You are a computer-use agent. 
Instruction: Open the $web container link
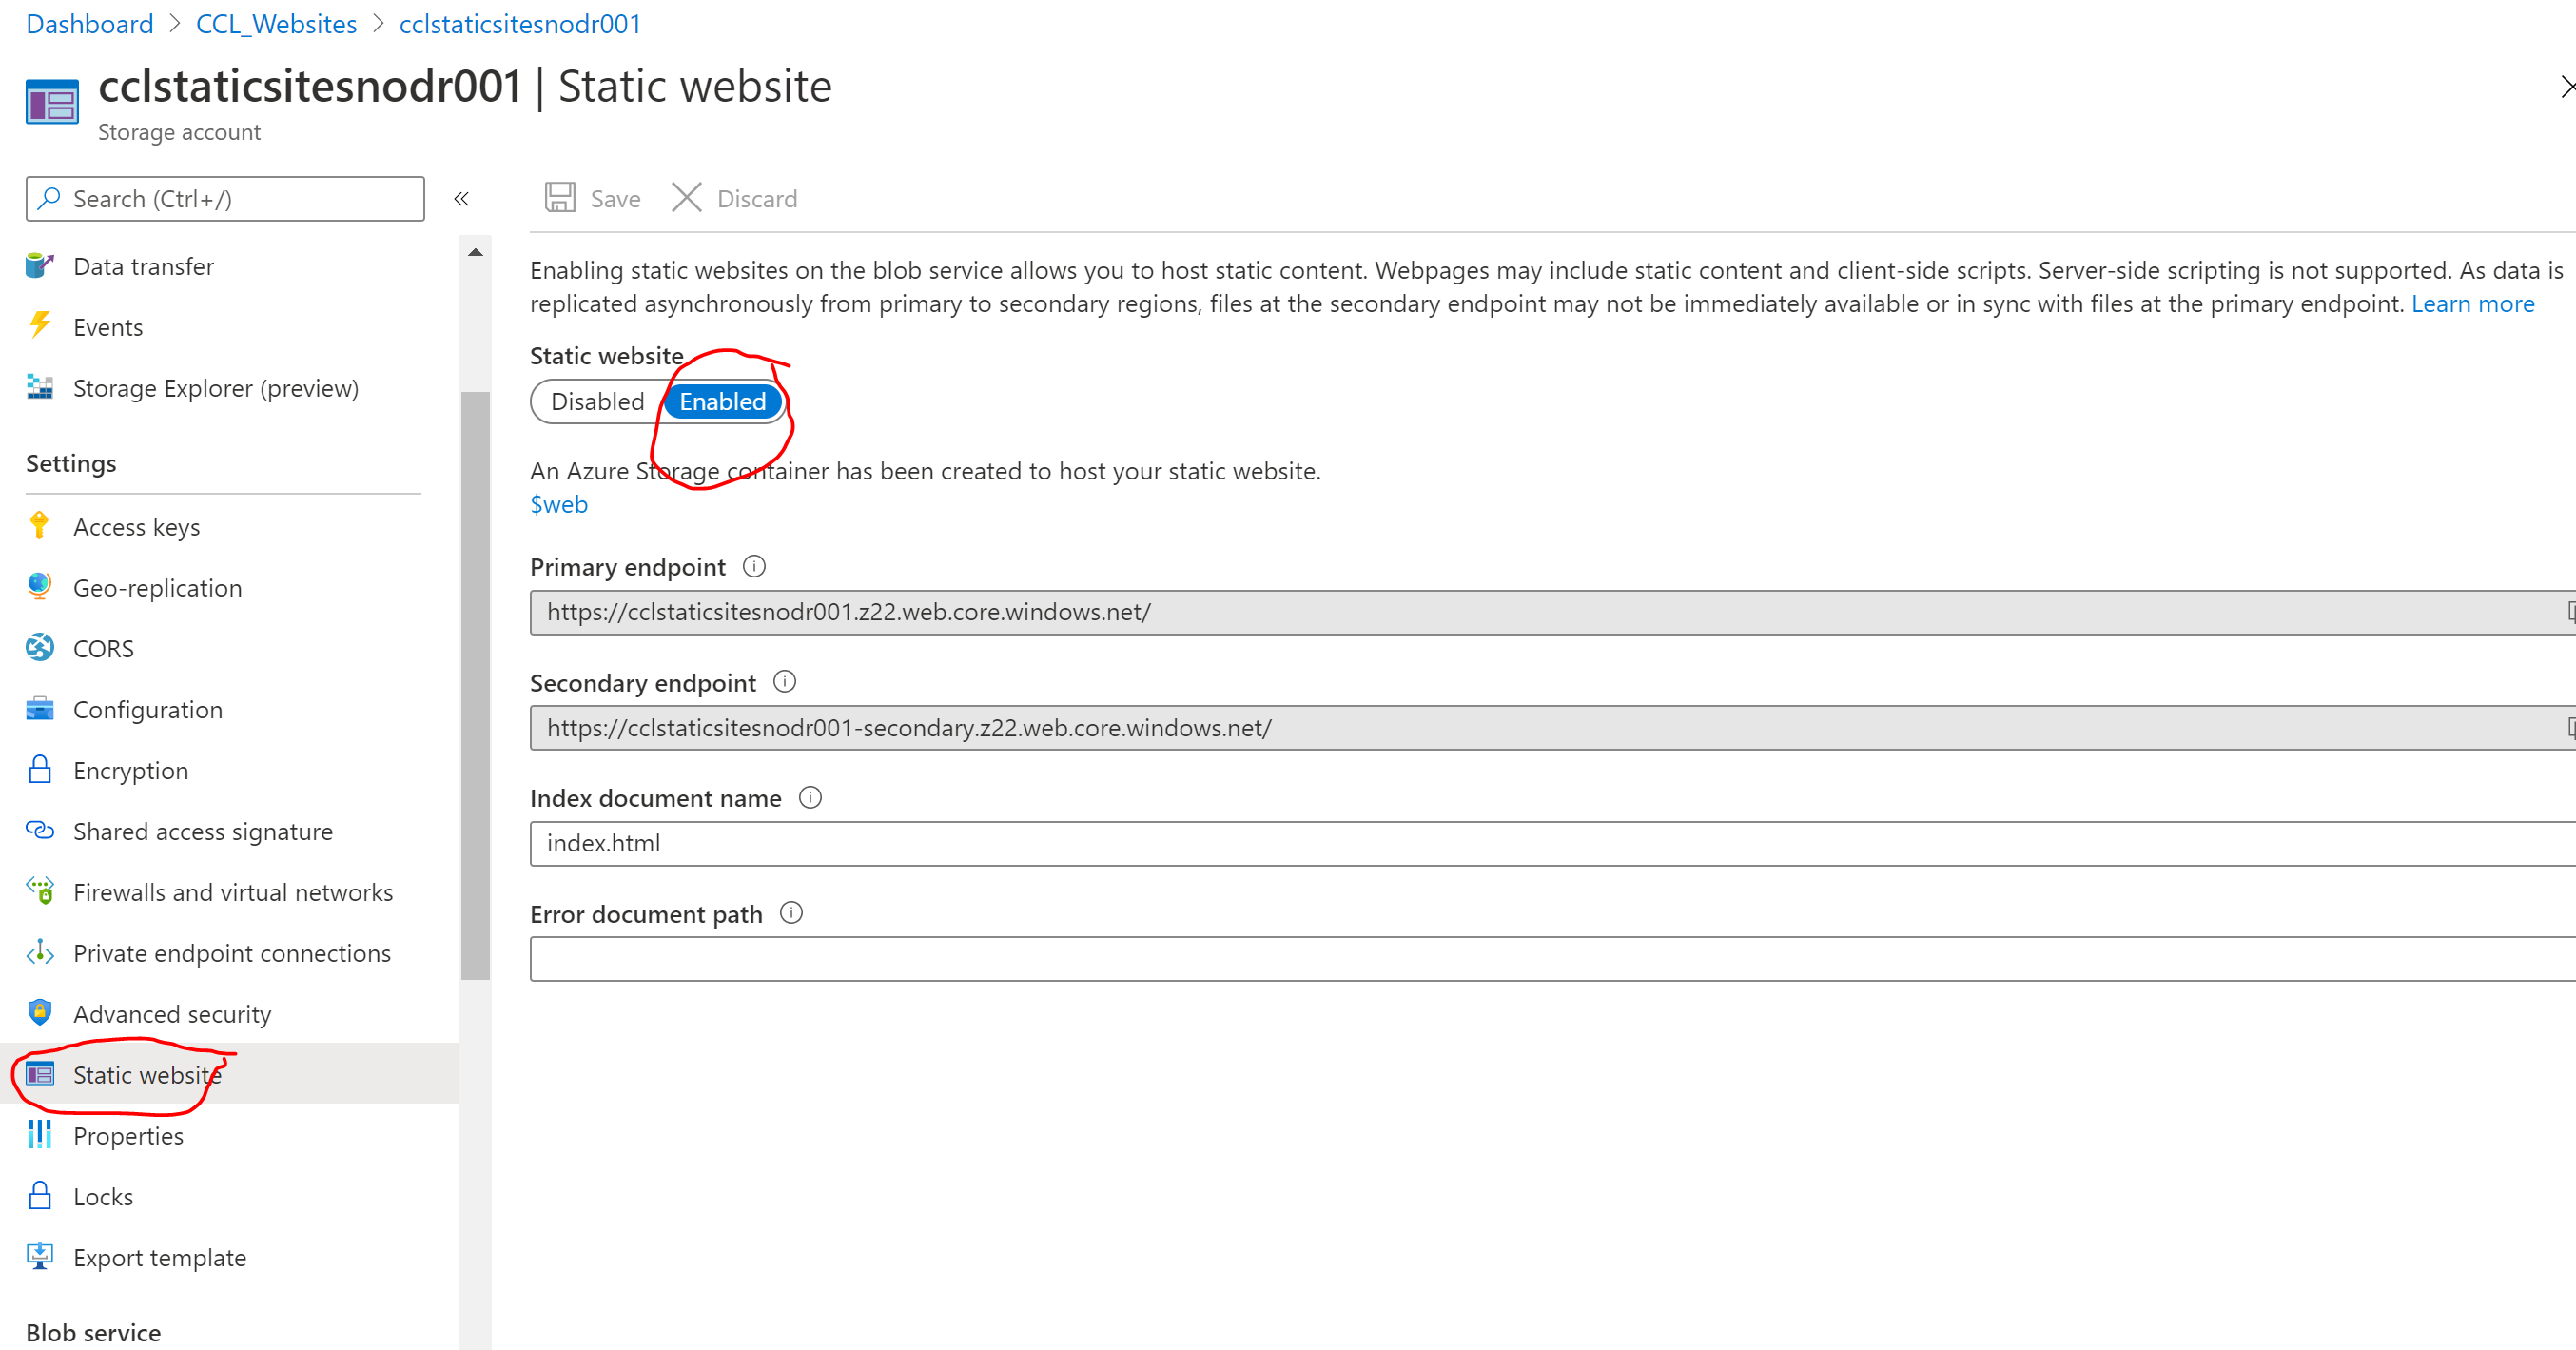pyautogui.click(x=558, y=504)
